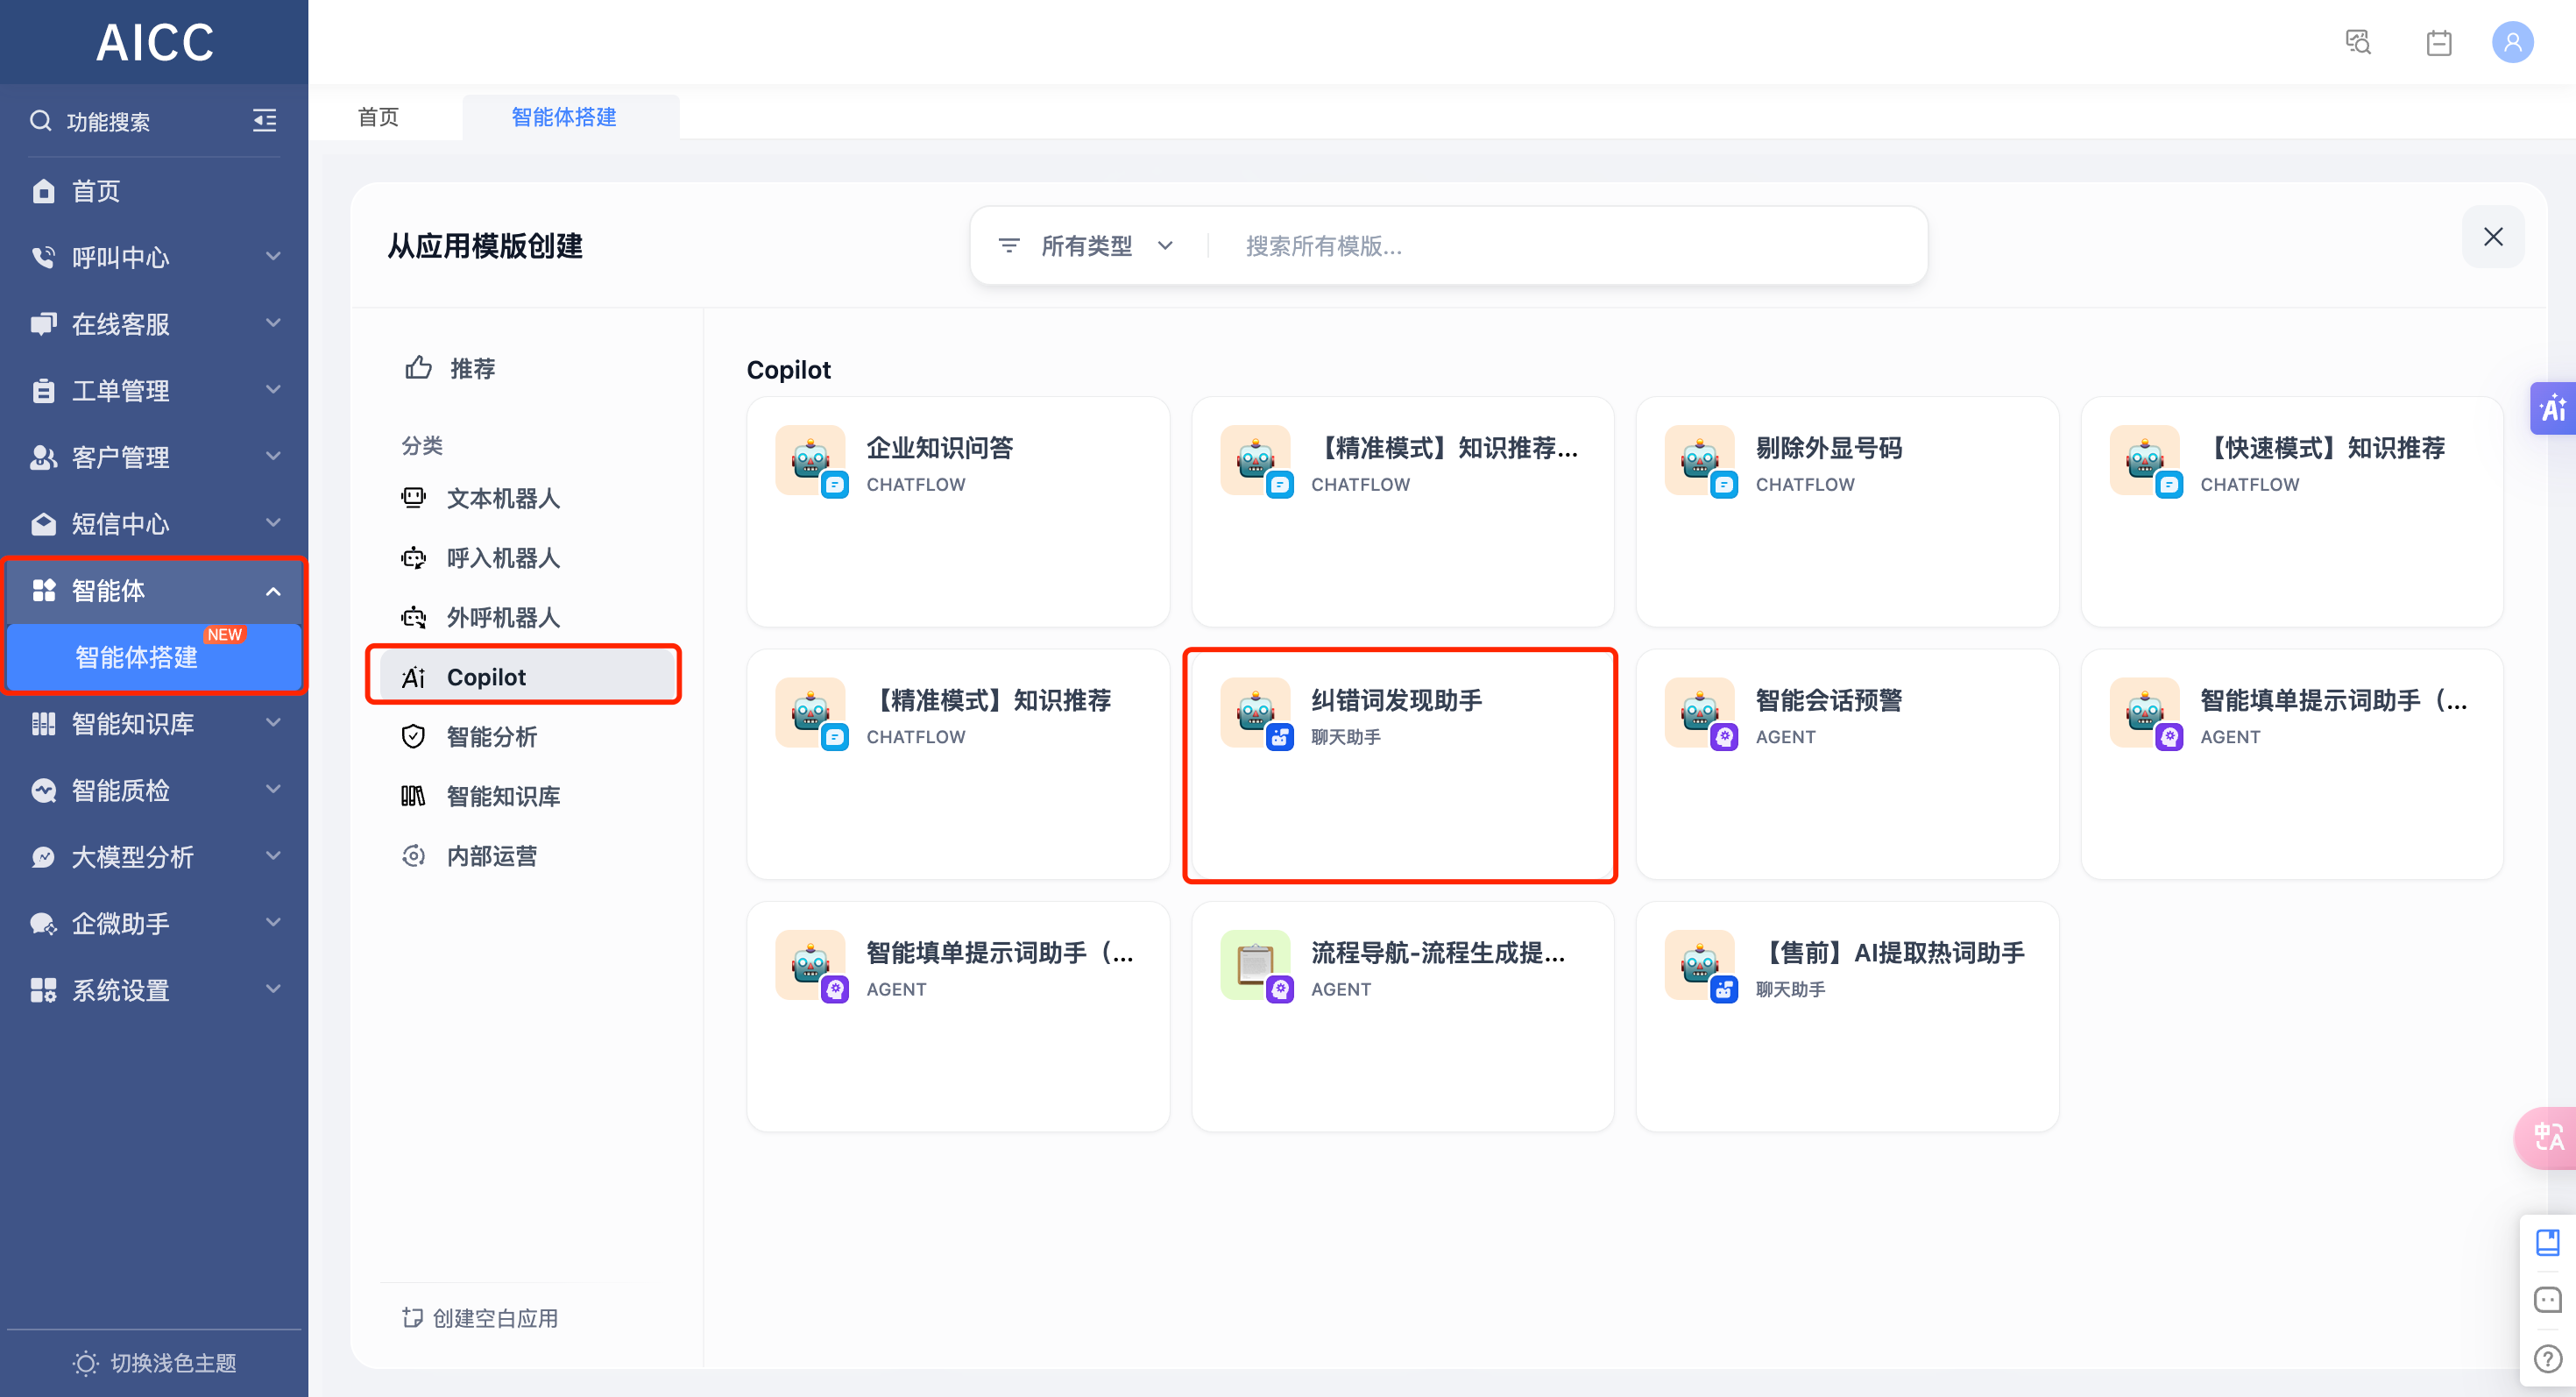Select the Copilot category
This screenshot has width=2576, height=1397.
click(527, 677)
